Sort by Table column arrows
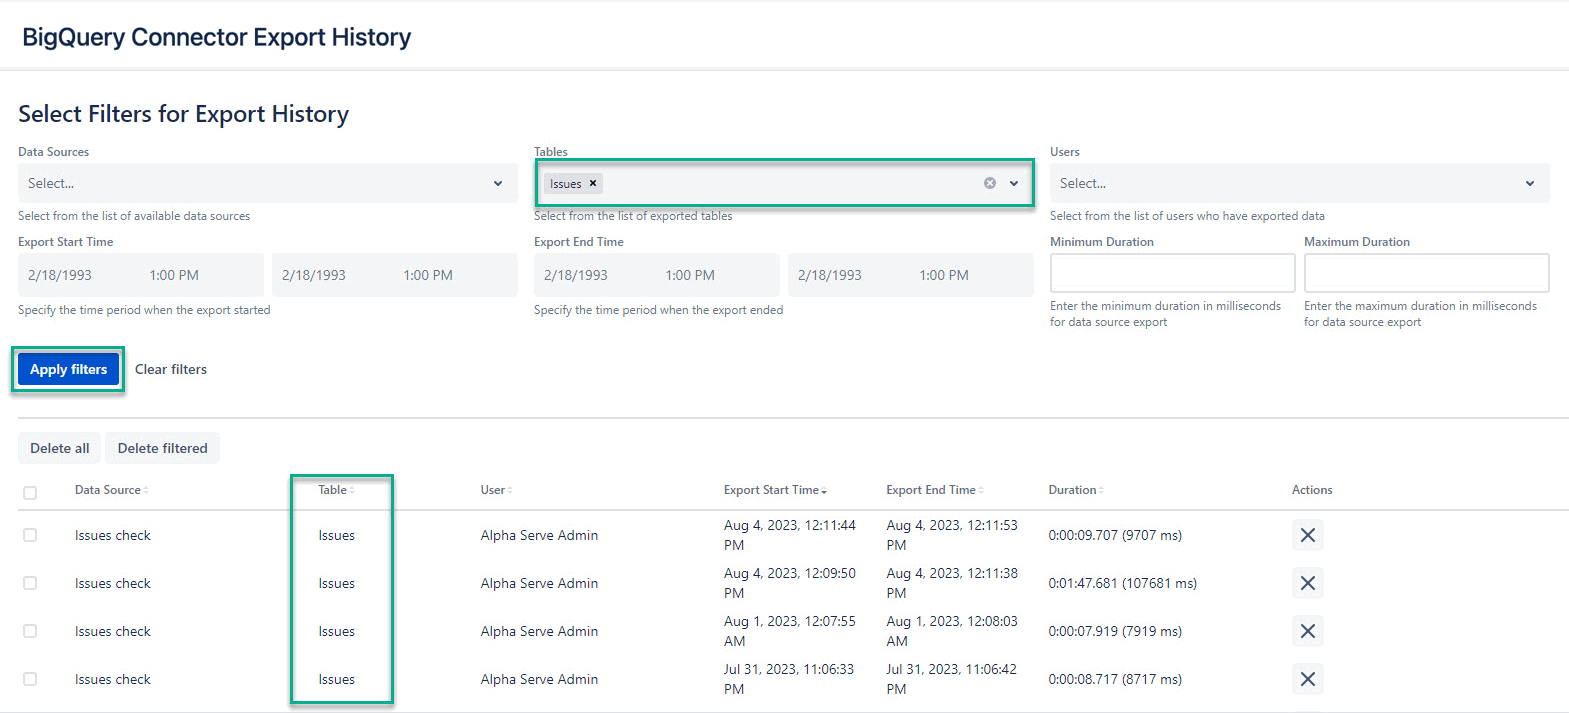Screen dimensions: 1569x713 352,490
